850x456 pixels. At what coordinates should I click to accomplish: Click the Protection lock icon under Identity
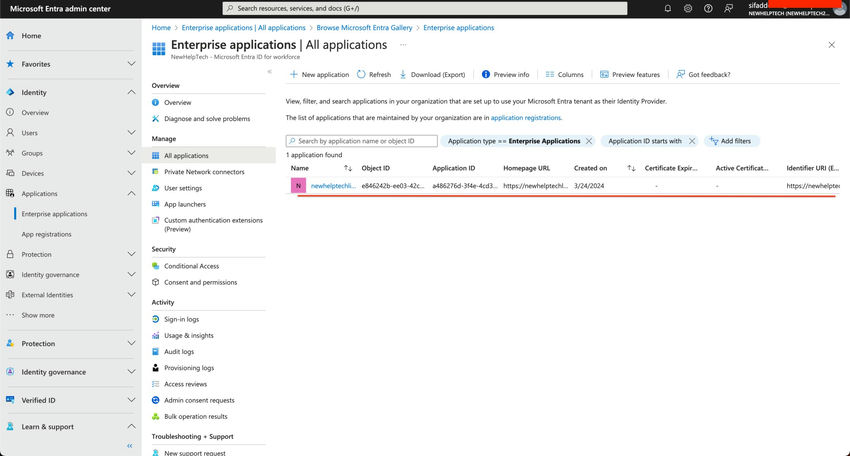[10, 254]
